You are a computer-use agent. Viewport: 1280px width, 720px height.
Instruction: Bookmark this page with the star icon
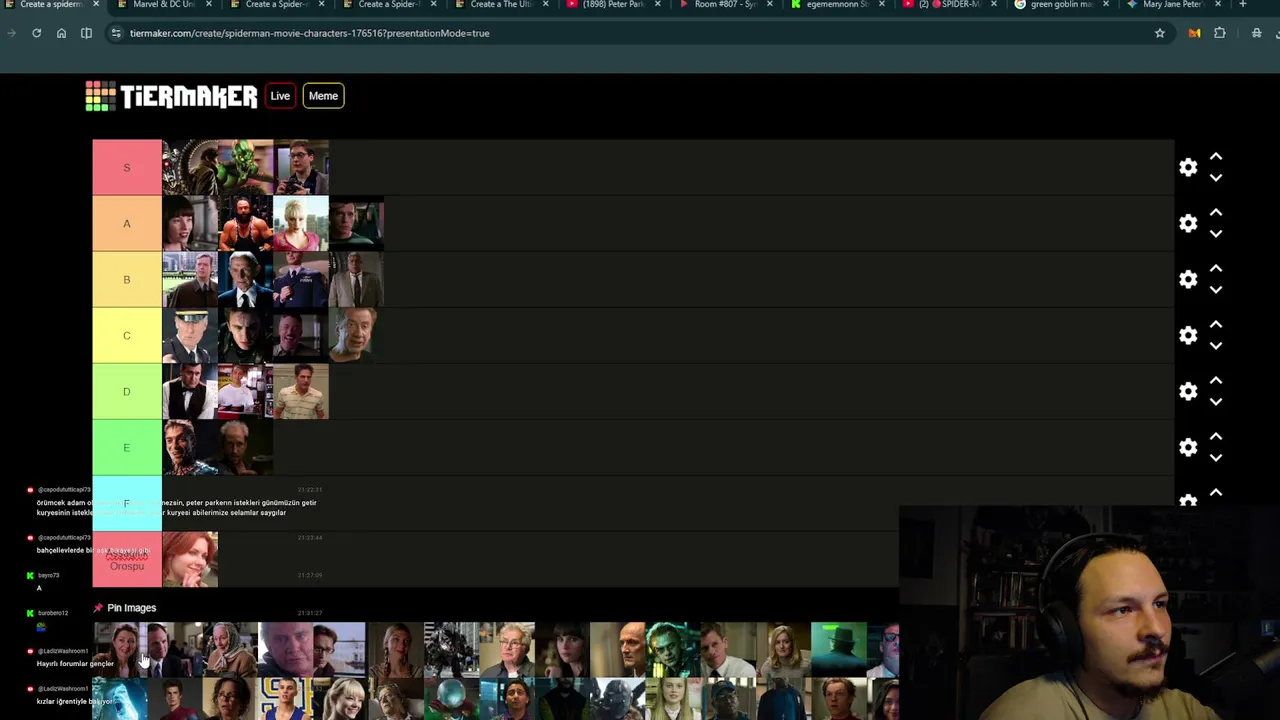click(1160, 33)
